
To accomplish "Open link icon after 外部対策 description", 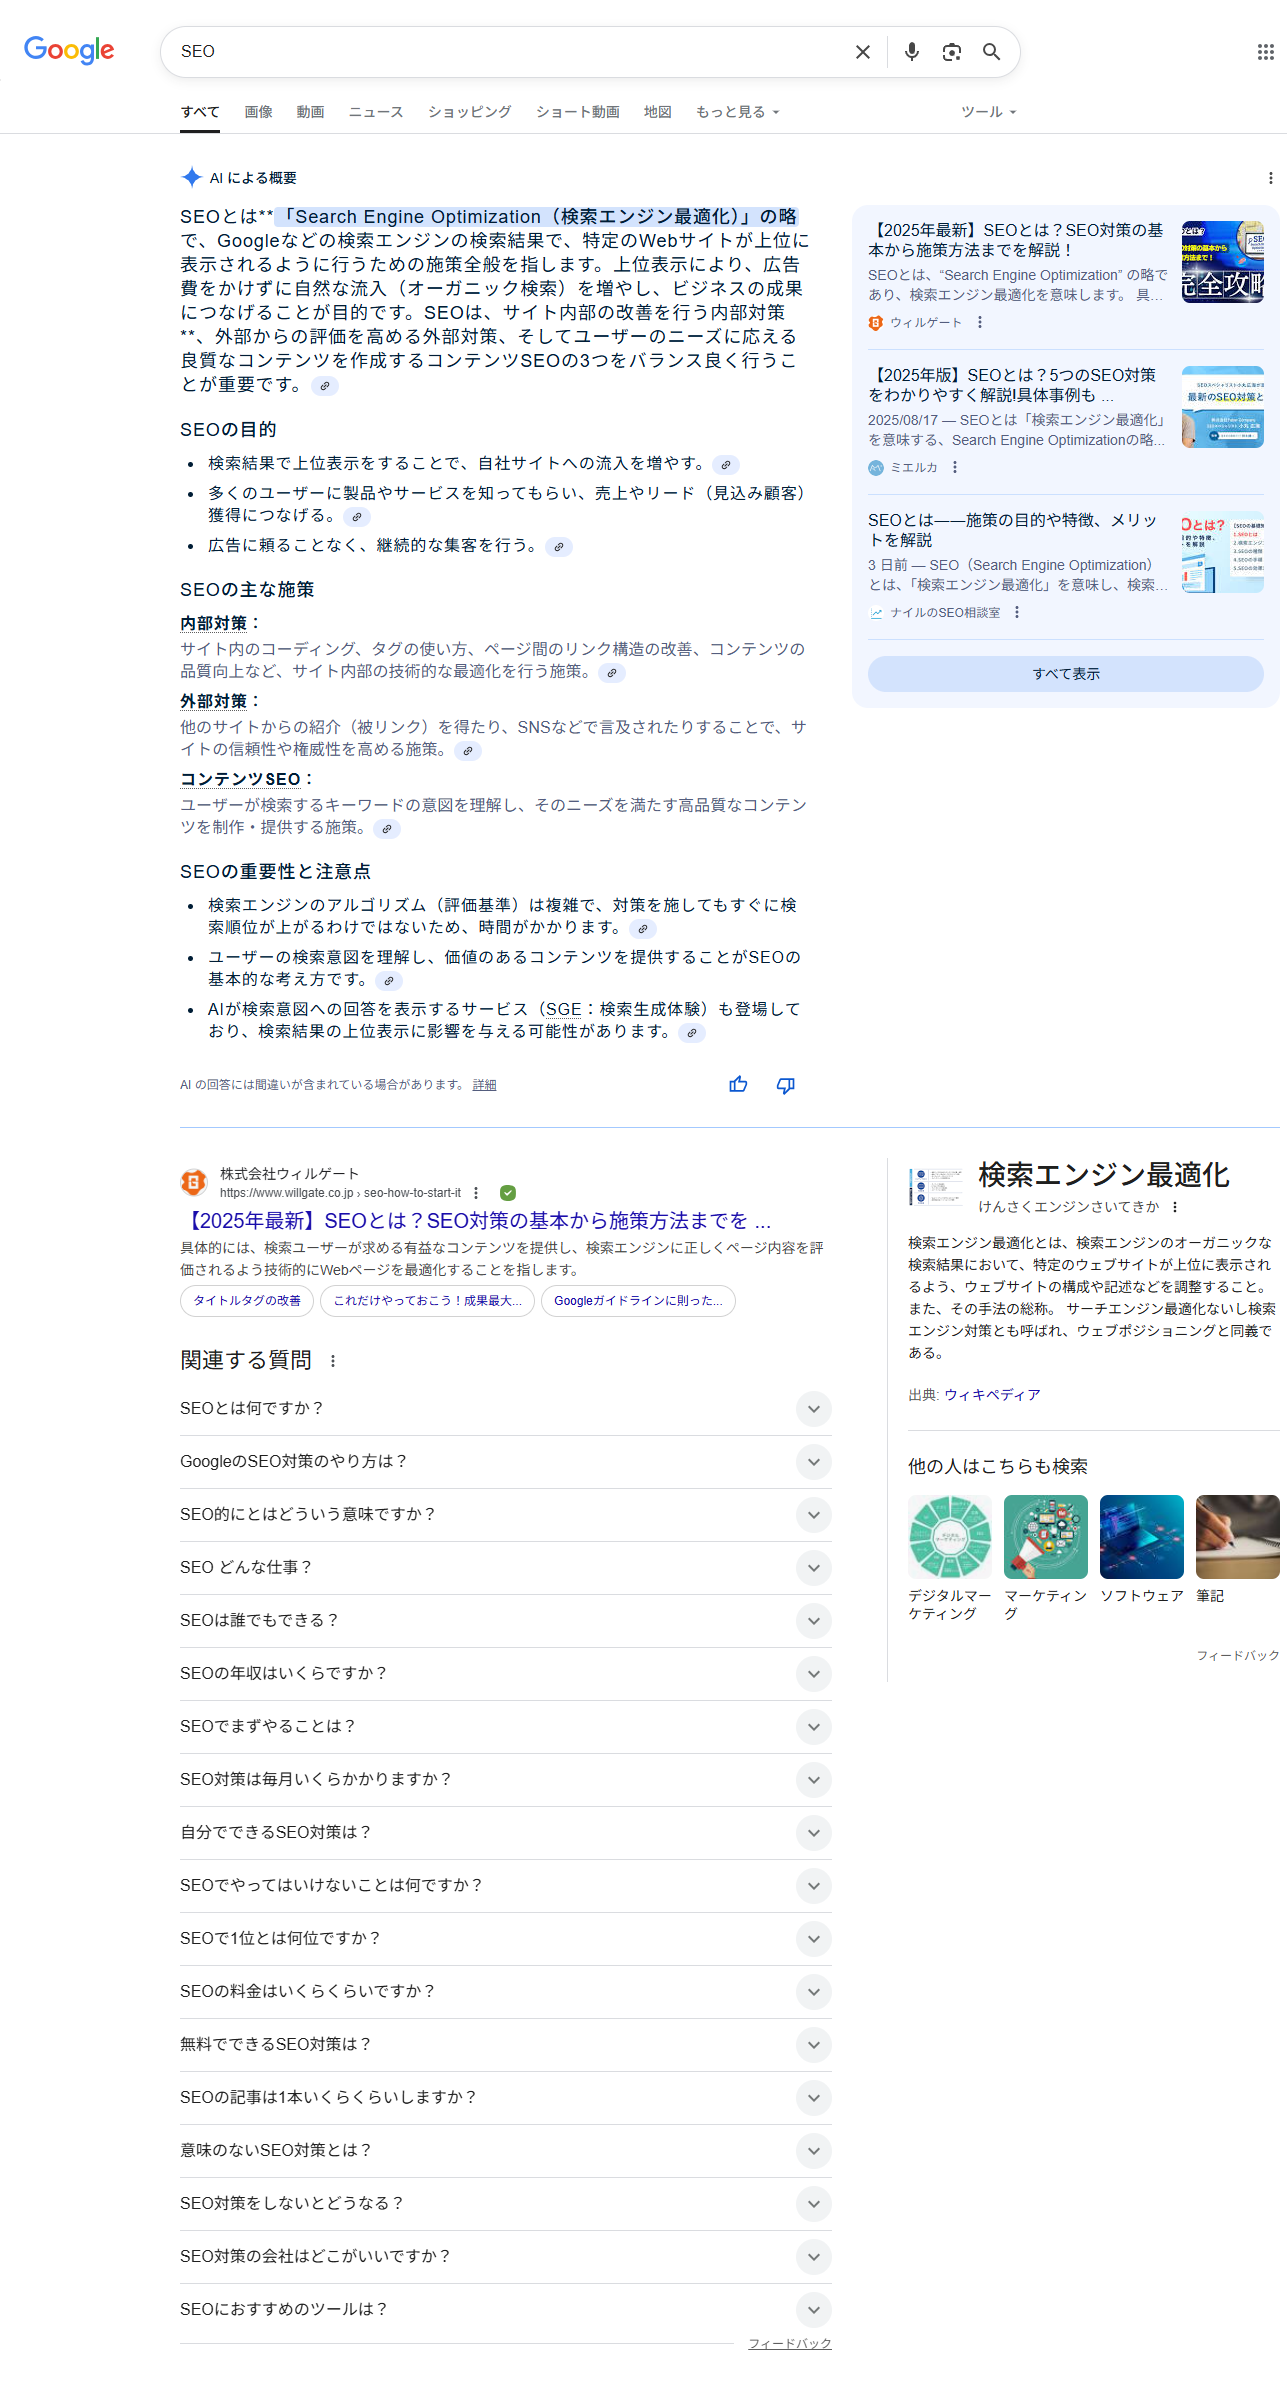I will tap(468, 751).
